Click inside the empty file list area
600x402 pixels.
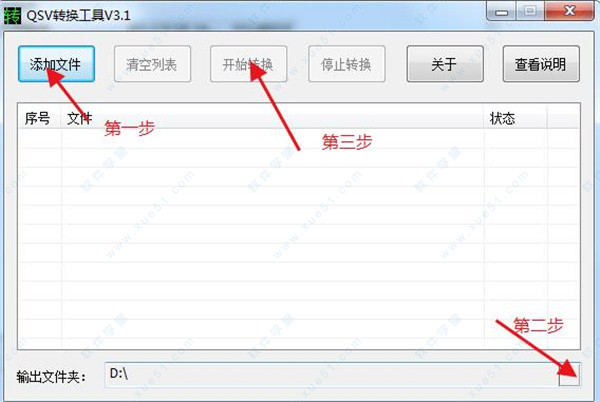pyautogui.click(x=298, y=238)
